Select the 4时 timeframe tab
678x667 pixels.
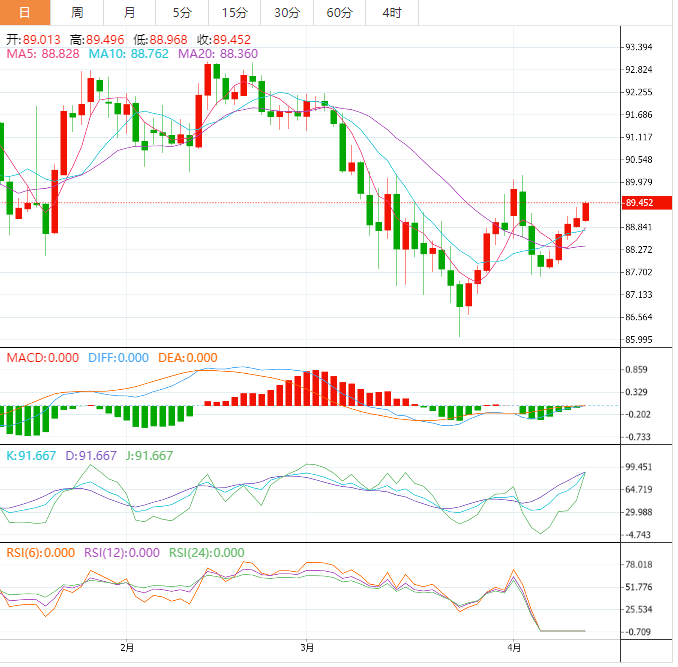click(392, 13)
